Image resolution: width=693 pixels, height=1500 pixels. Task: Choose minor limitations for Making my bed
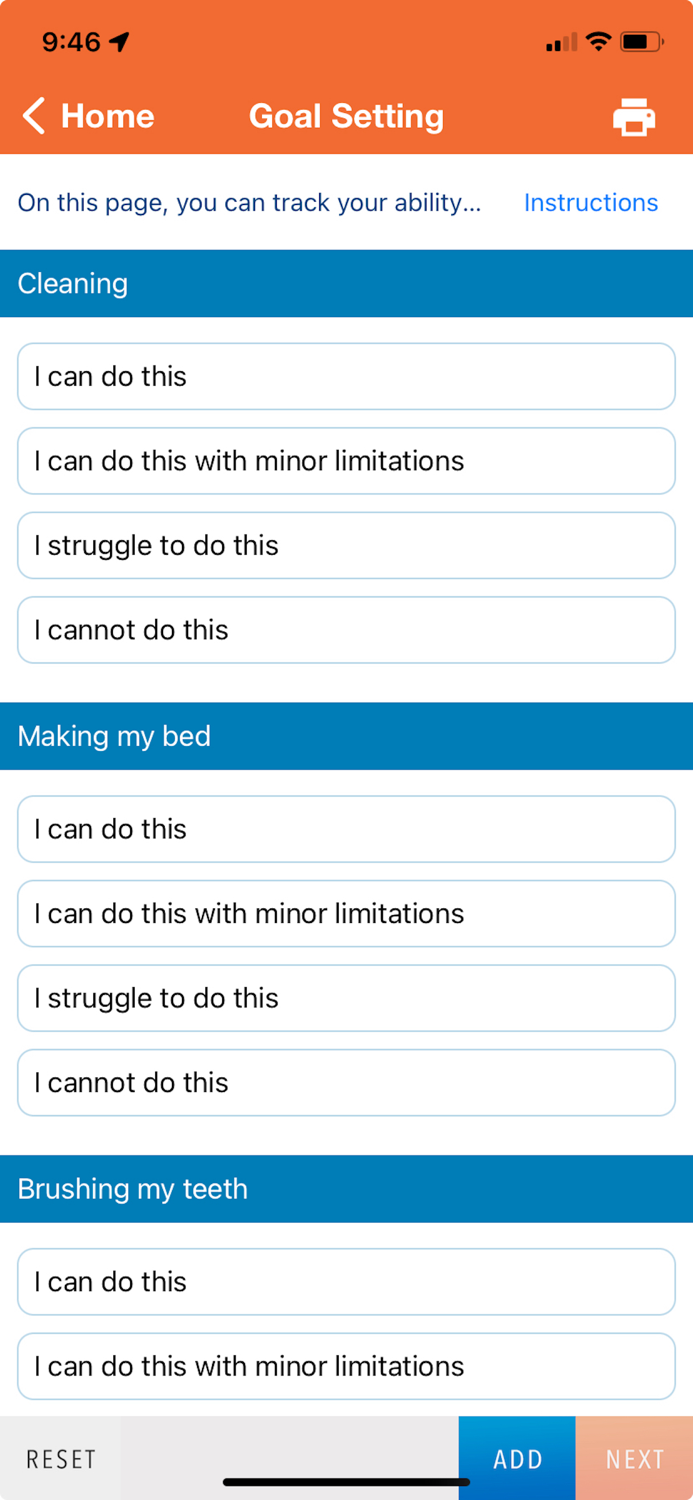point(346,914)
